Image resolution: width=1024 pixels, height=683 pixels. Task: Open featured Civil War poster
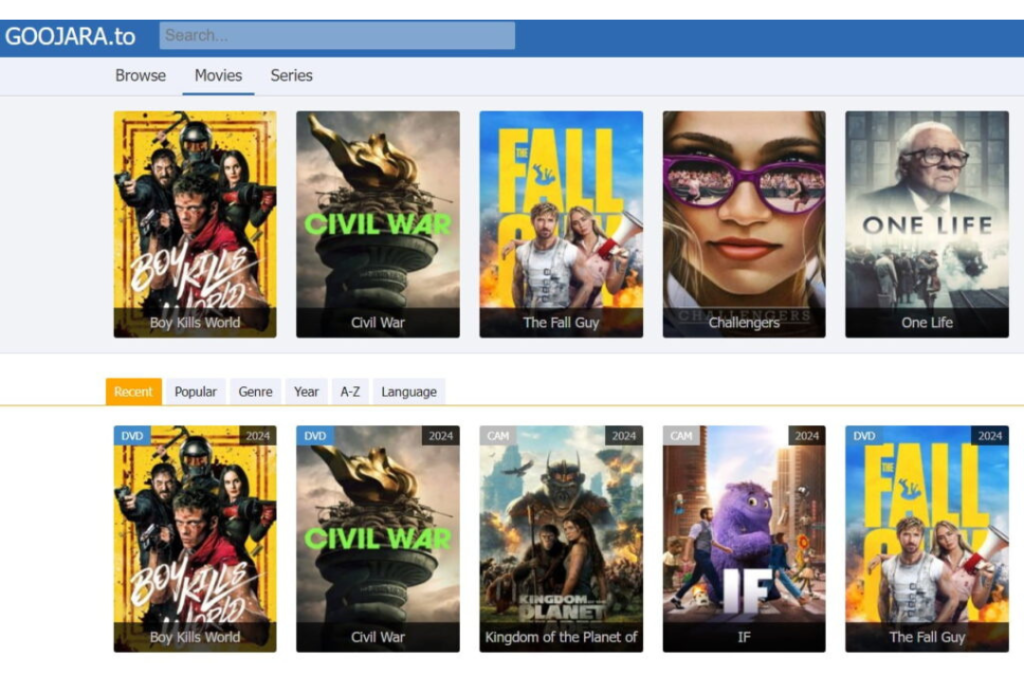pos(377,224)
